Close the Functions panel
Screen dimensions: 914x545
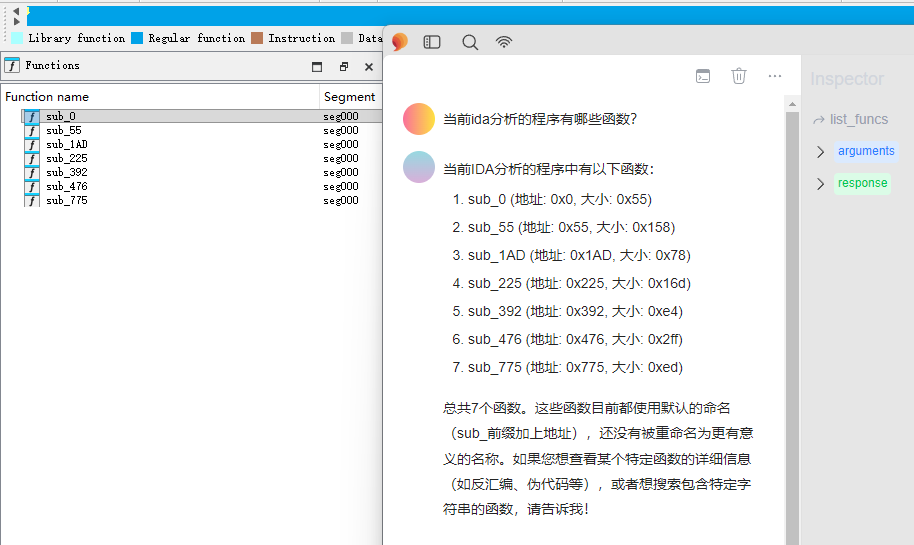(x=369, y=66)
